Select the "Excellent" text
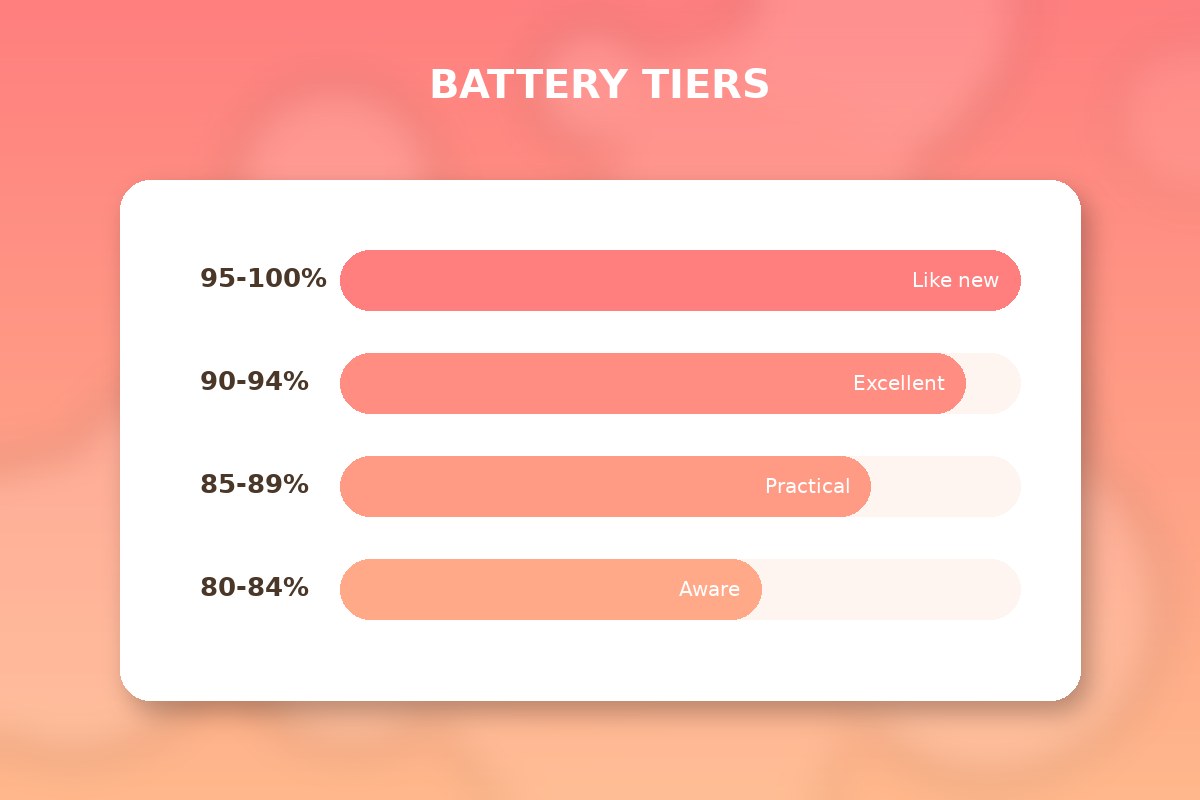1200x800 pixels. click(x=898, y=384)
